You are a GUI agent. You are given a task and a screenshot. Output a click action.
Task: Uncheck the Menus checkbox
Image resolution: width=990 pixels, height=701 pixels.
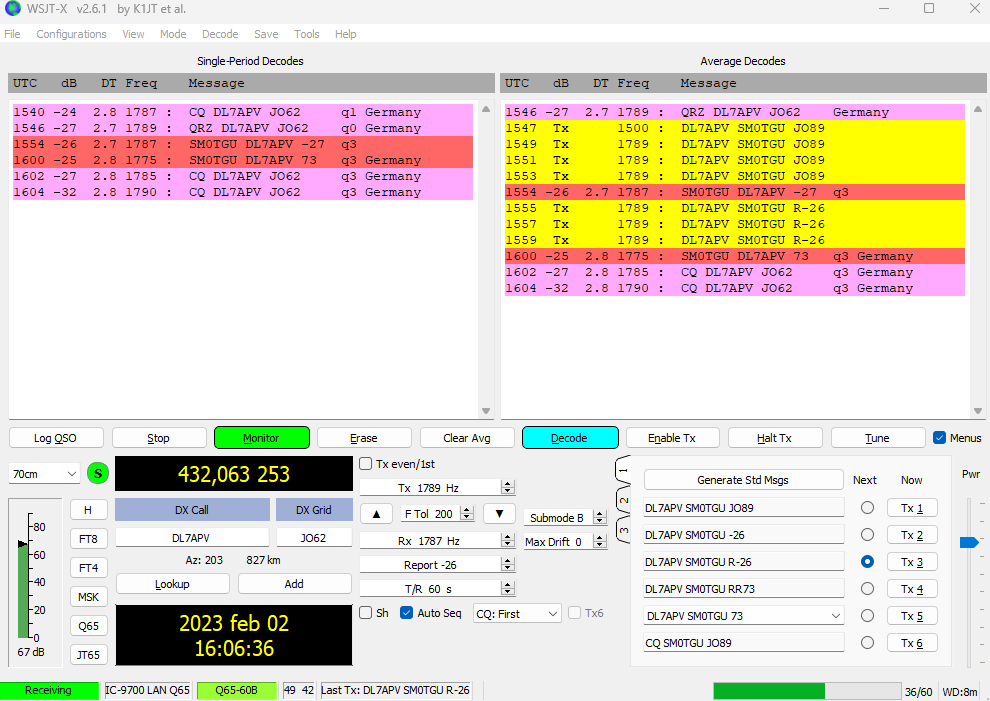coord(939,438)
